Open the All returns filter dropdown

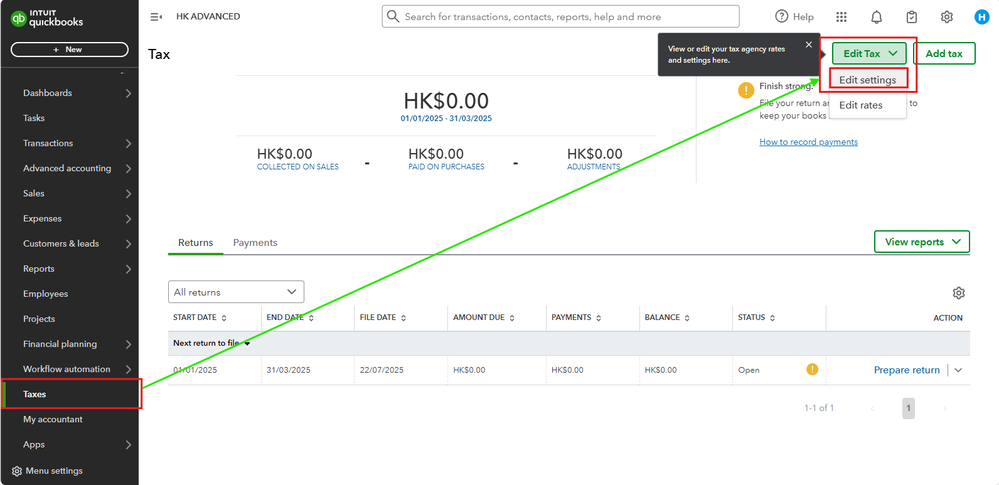[x=236, y=292]
